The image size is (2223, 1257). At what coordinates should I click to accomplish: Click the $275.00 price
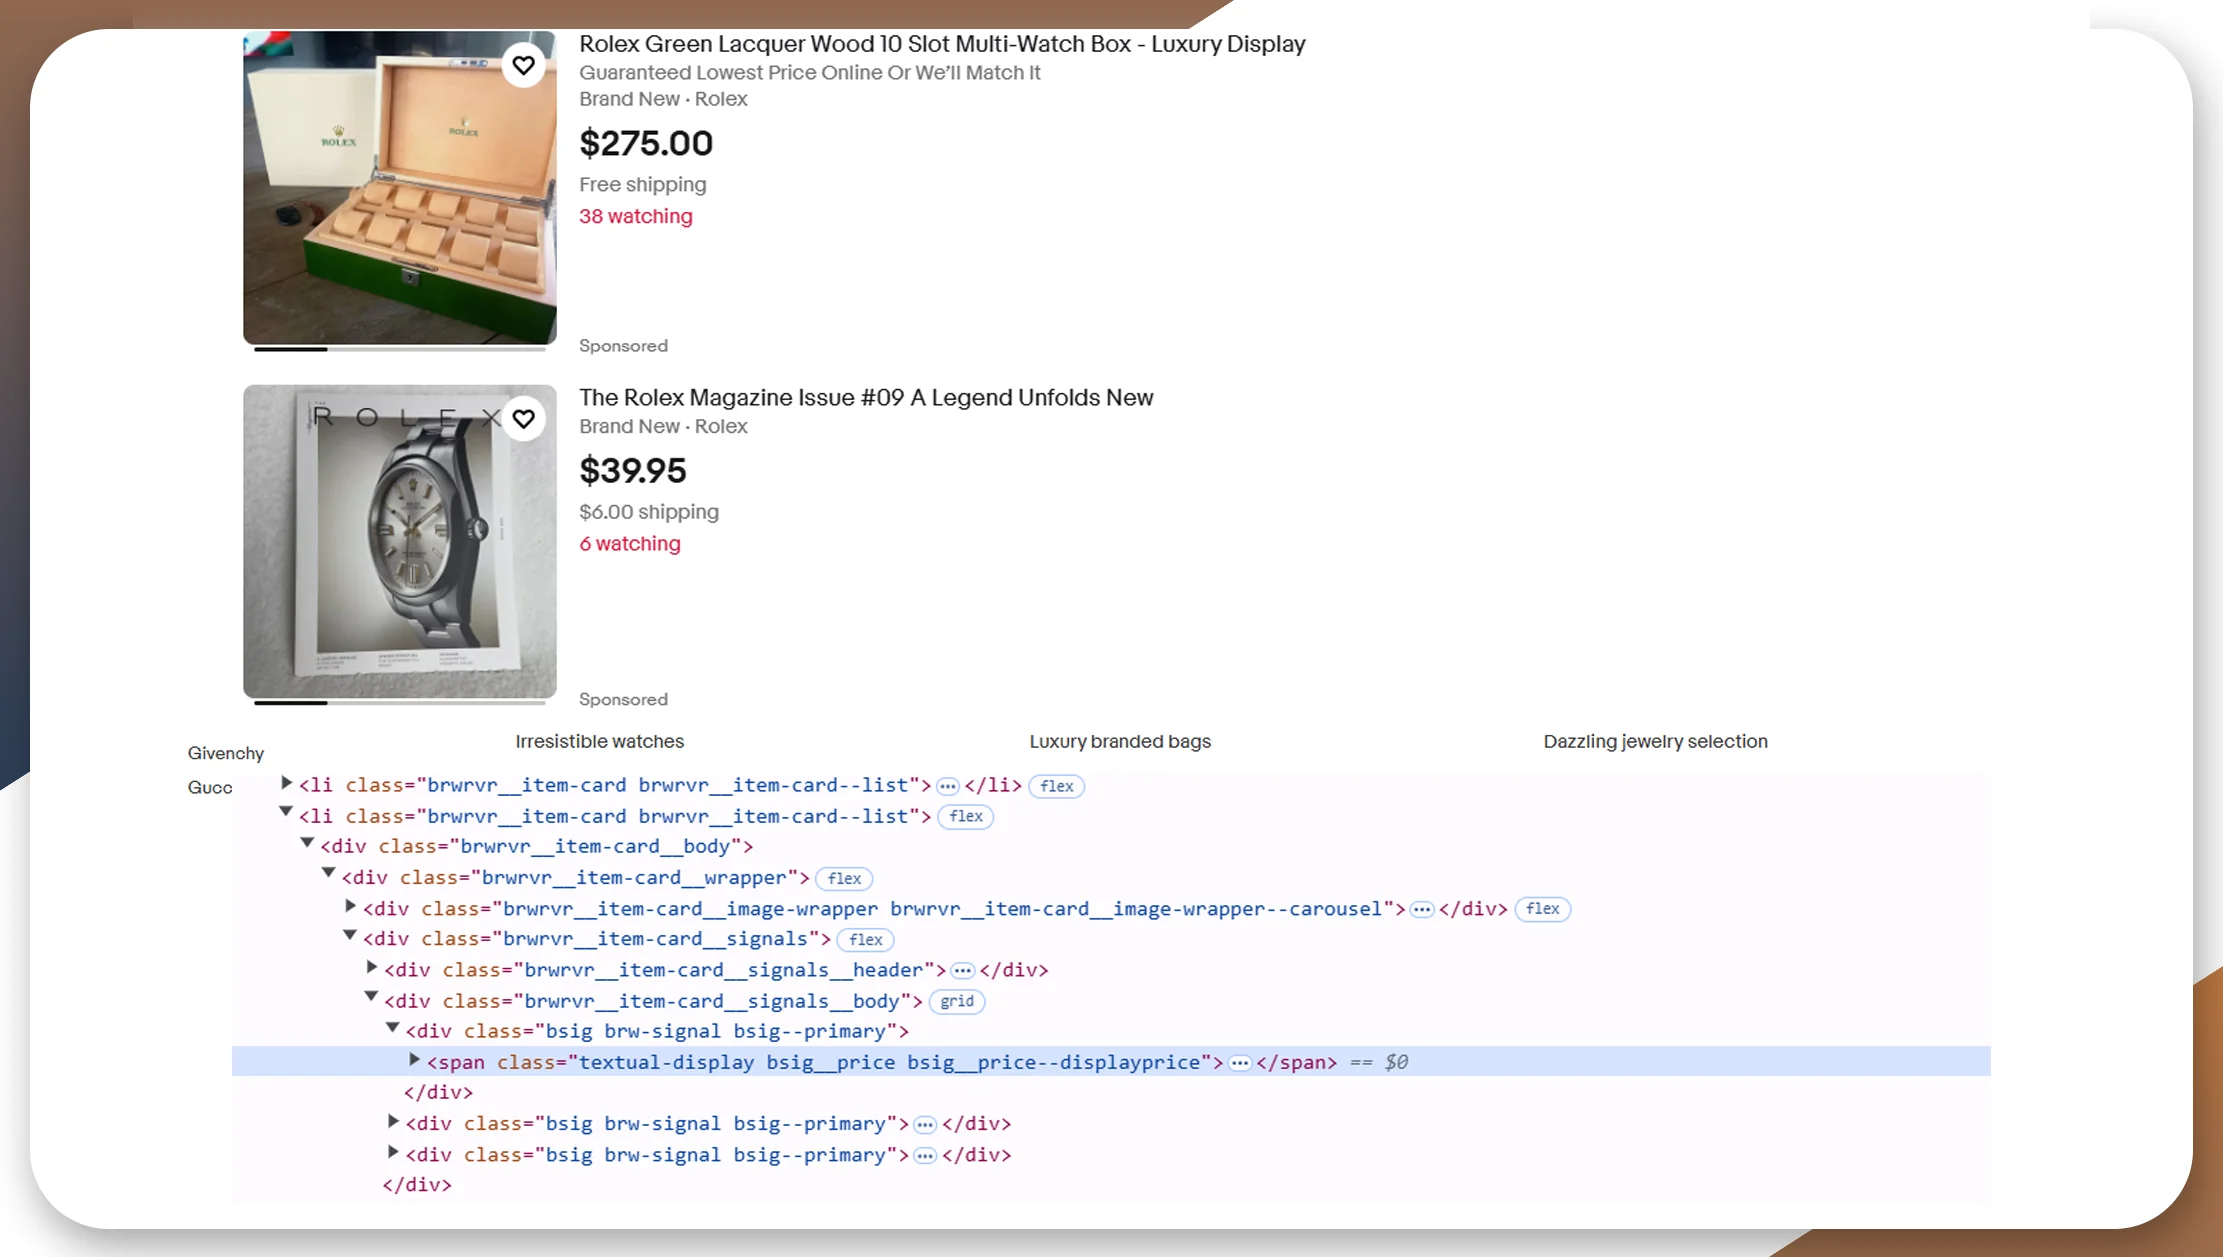646,143
